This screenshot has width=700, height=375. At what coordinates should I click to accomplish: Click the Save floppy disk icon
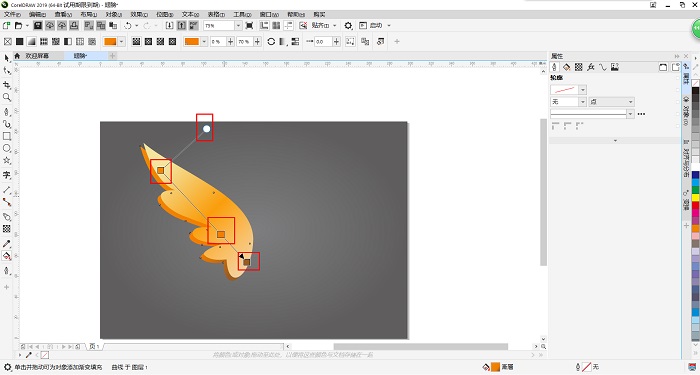coord(38,25)
